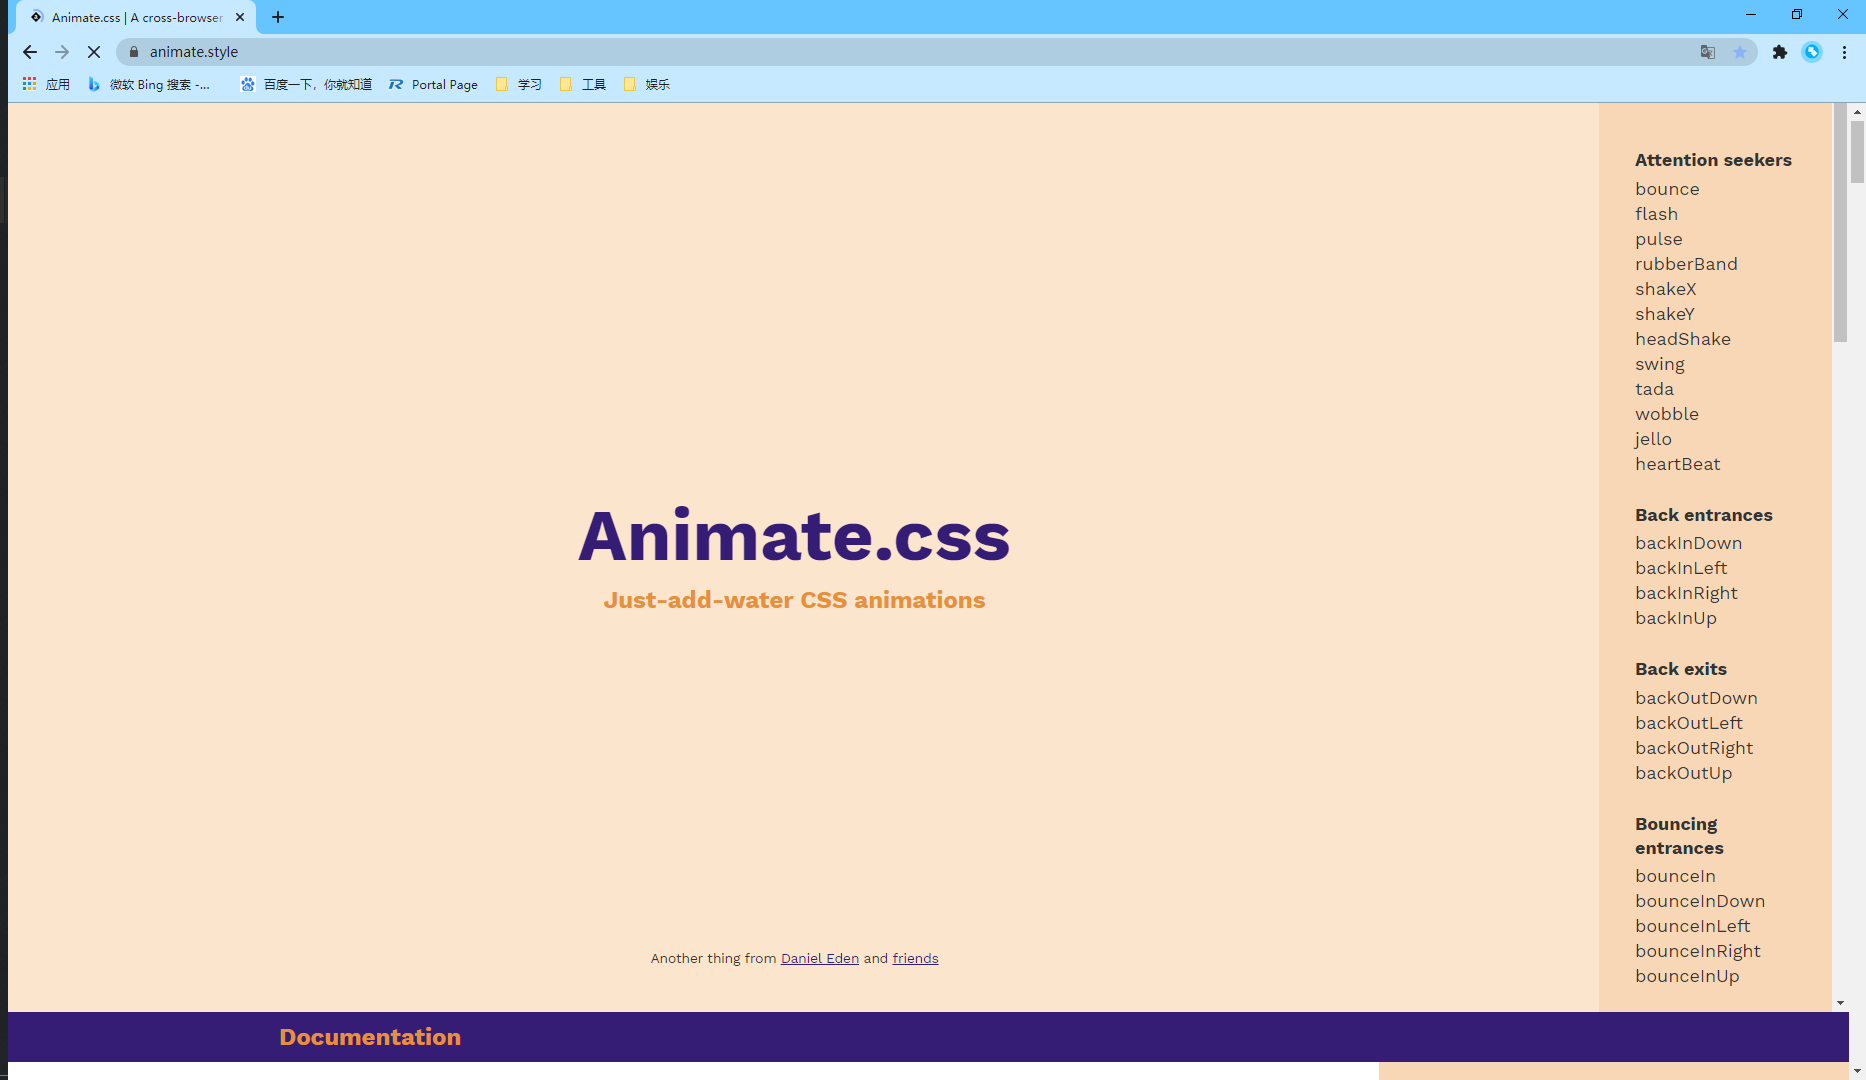Select the backInDown animation

pos(1688,543)
